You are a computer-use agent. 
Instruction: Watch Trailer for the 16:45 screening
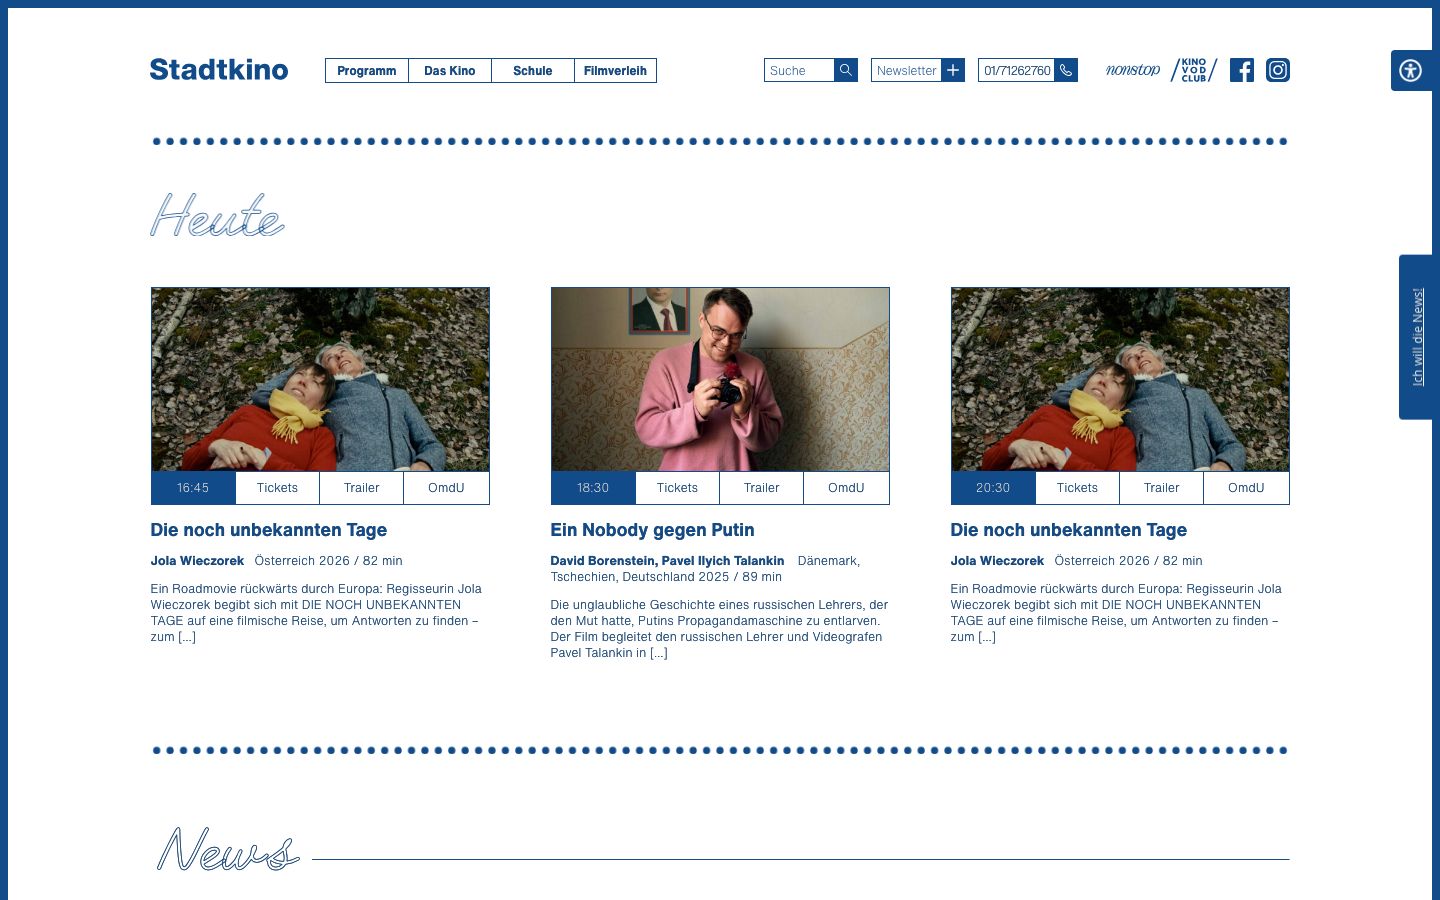361,488
